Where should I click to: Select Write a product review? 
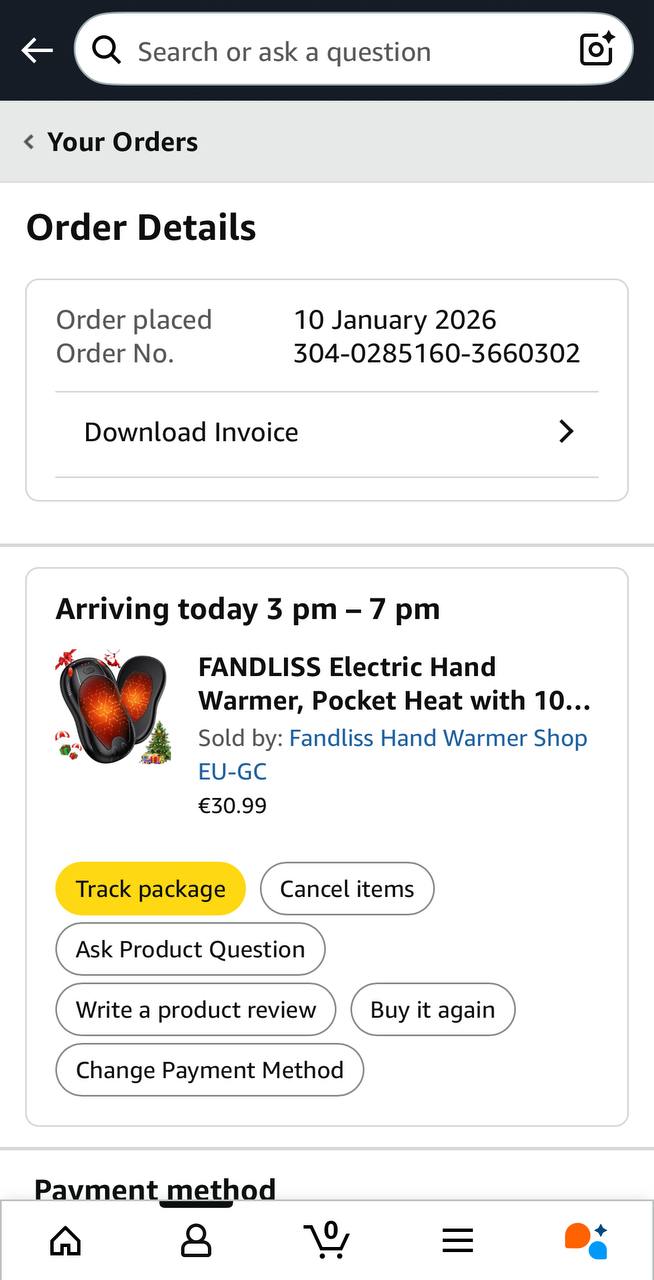(196, 1010)
